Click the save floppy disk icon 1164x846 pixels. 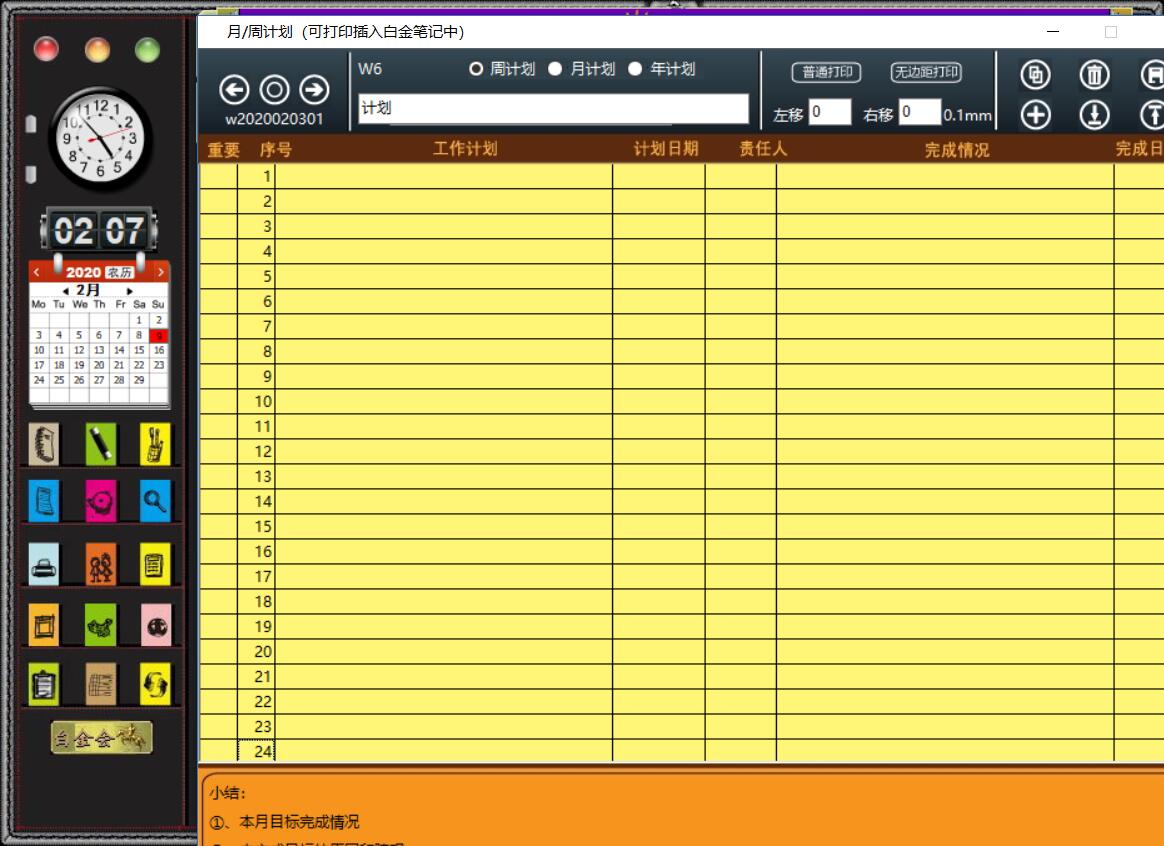coord(1153,74)
